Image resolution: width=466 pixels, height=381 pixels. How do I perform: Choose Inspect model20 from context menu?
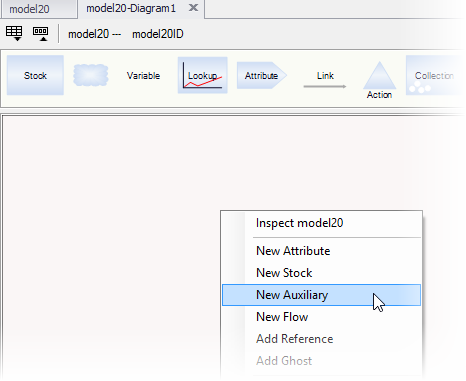[x=321, y=223]
